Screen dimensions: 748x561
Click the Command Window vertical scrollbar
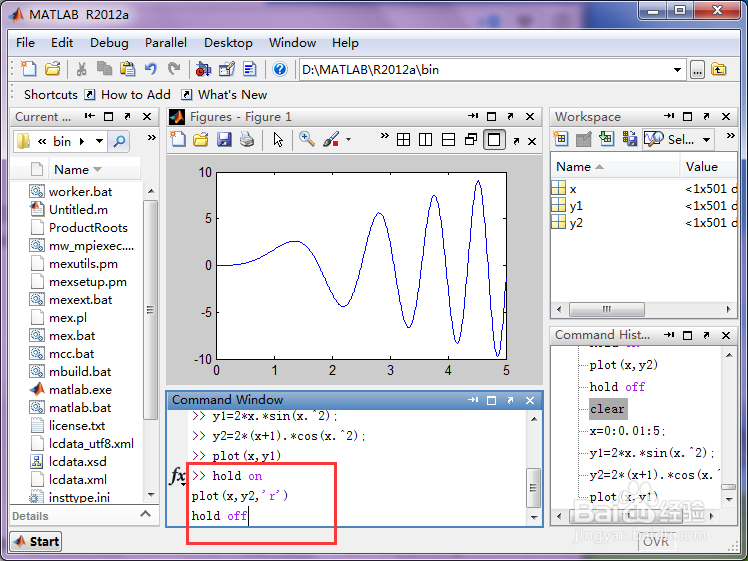coord(533,488)
